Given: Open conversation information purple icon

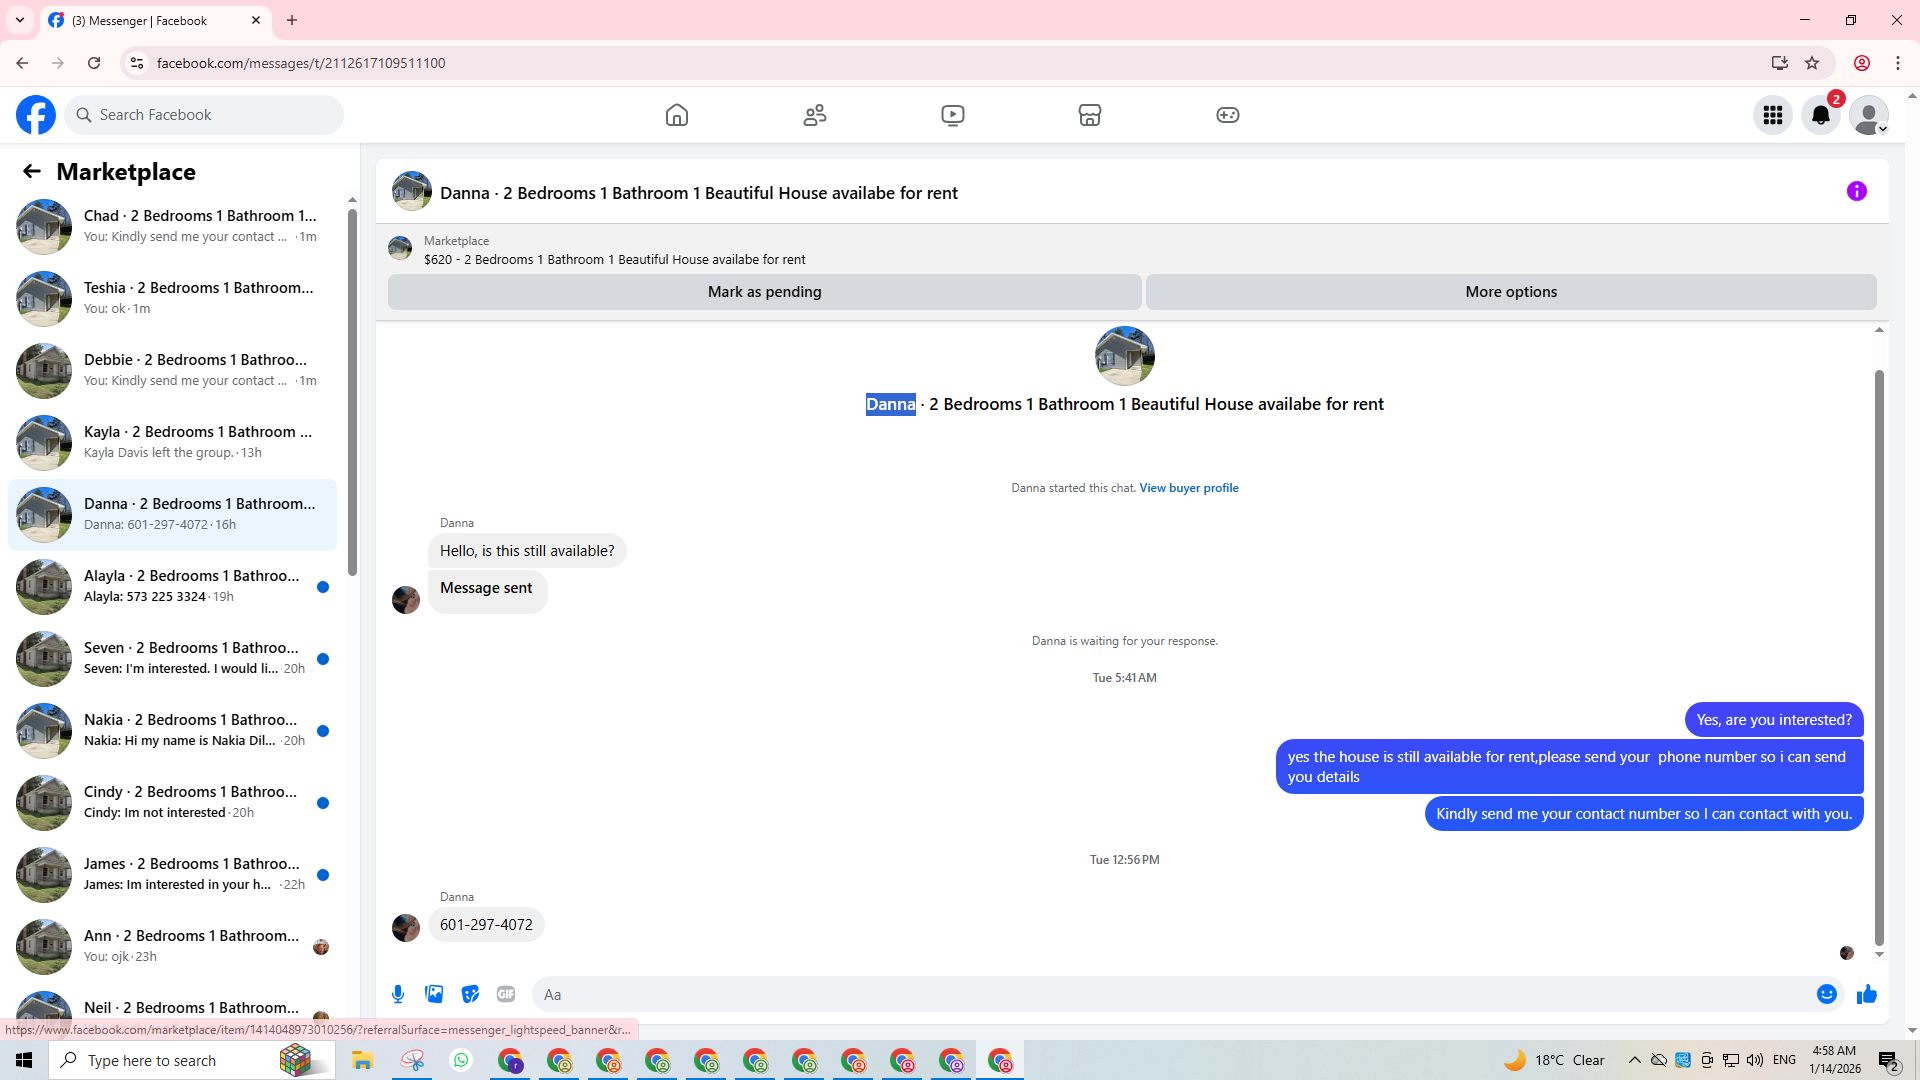Looking at the screenshot, I should [1857, 191].
